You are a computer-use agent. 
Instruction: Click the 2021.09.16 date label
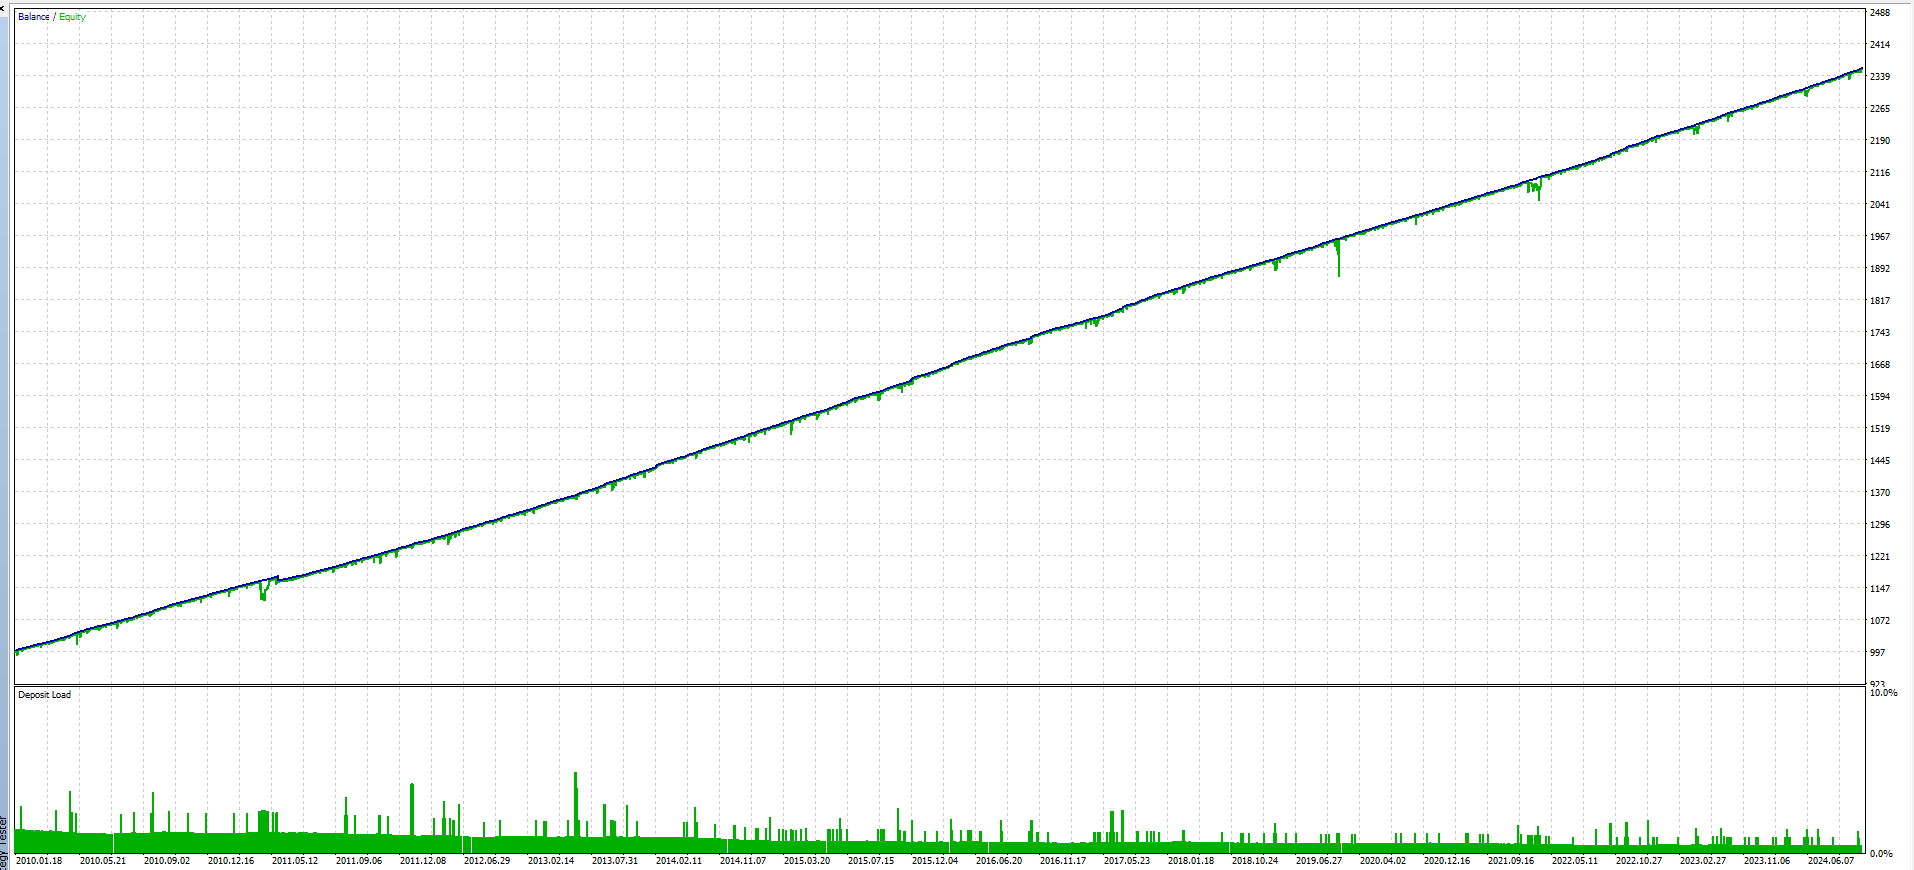pos(1511,861)
